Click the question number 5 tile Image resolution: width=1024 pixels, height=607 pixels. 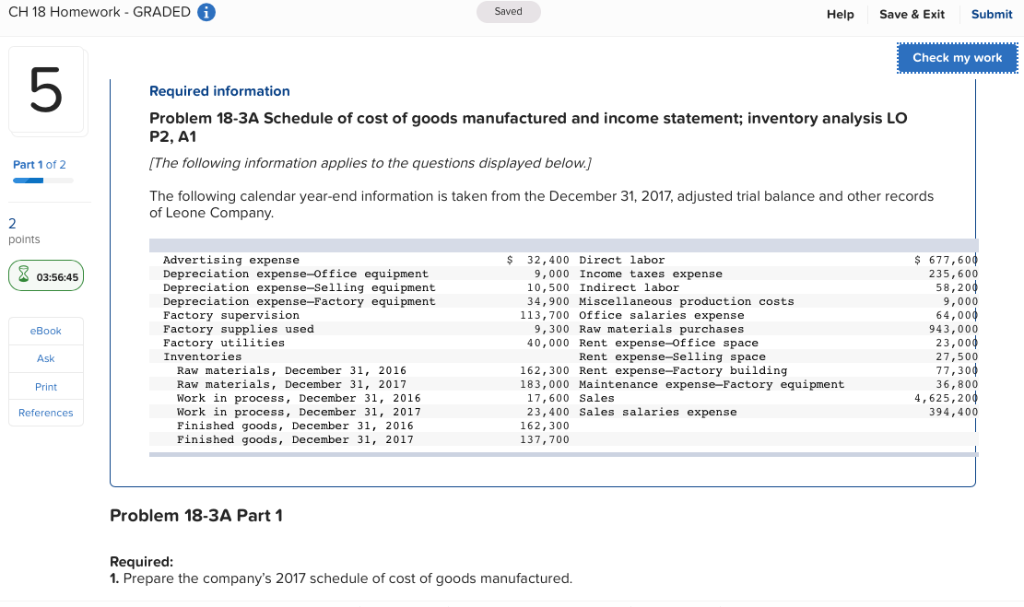(x=46, y=92)
